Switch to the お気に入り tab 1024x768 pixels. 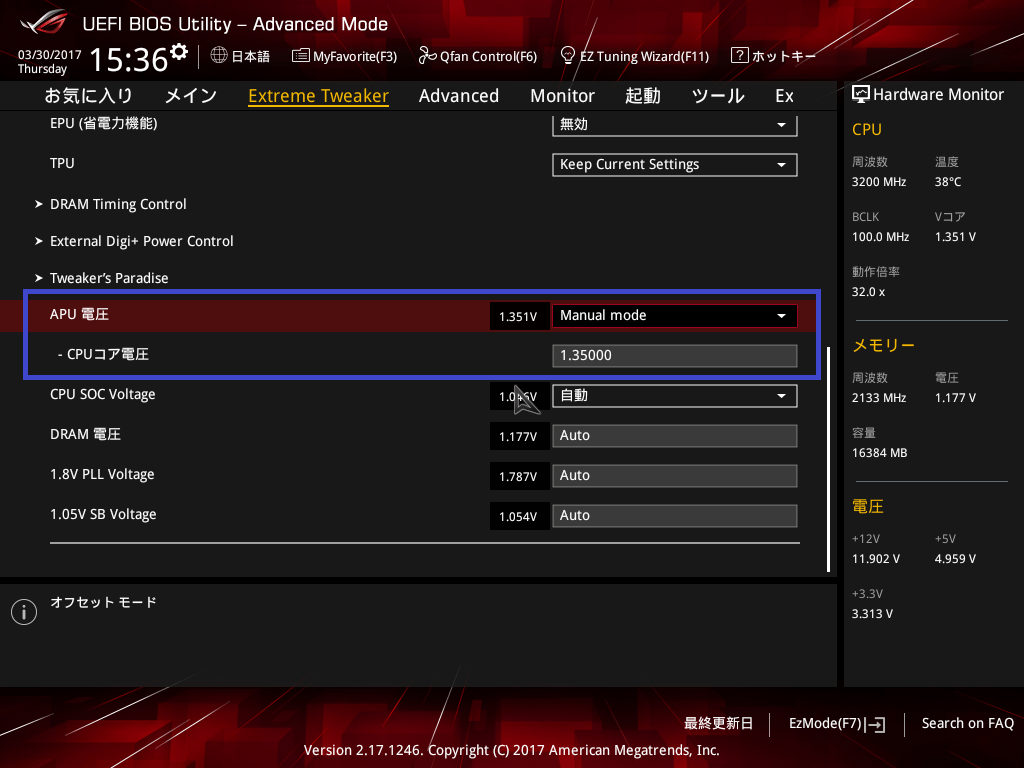coord(89,96)
